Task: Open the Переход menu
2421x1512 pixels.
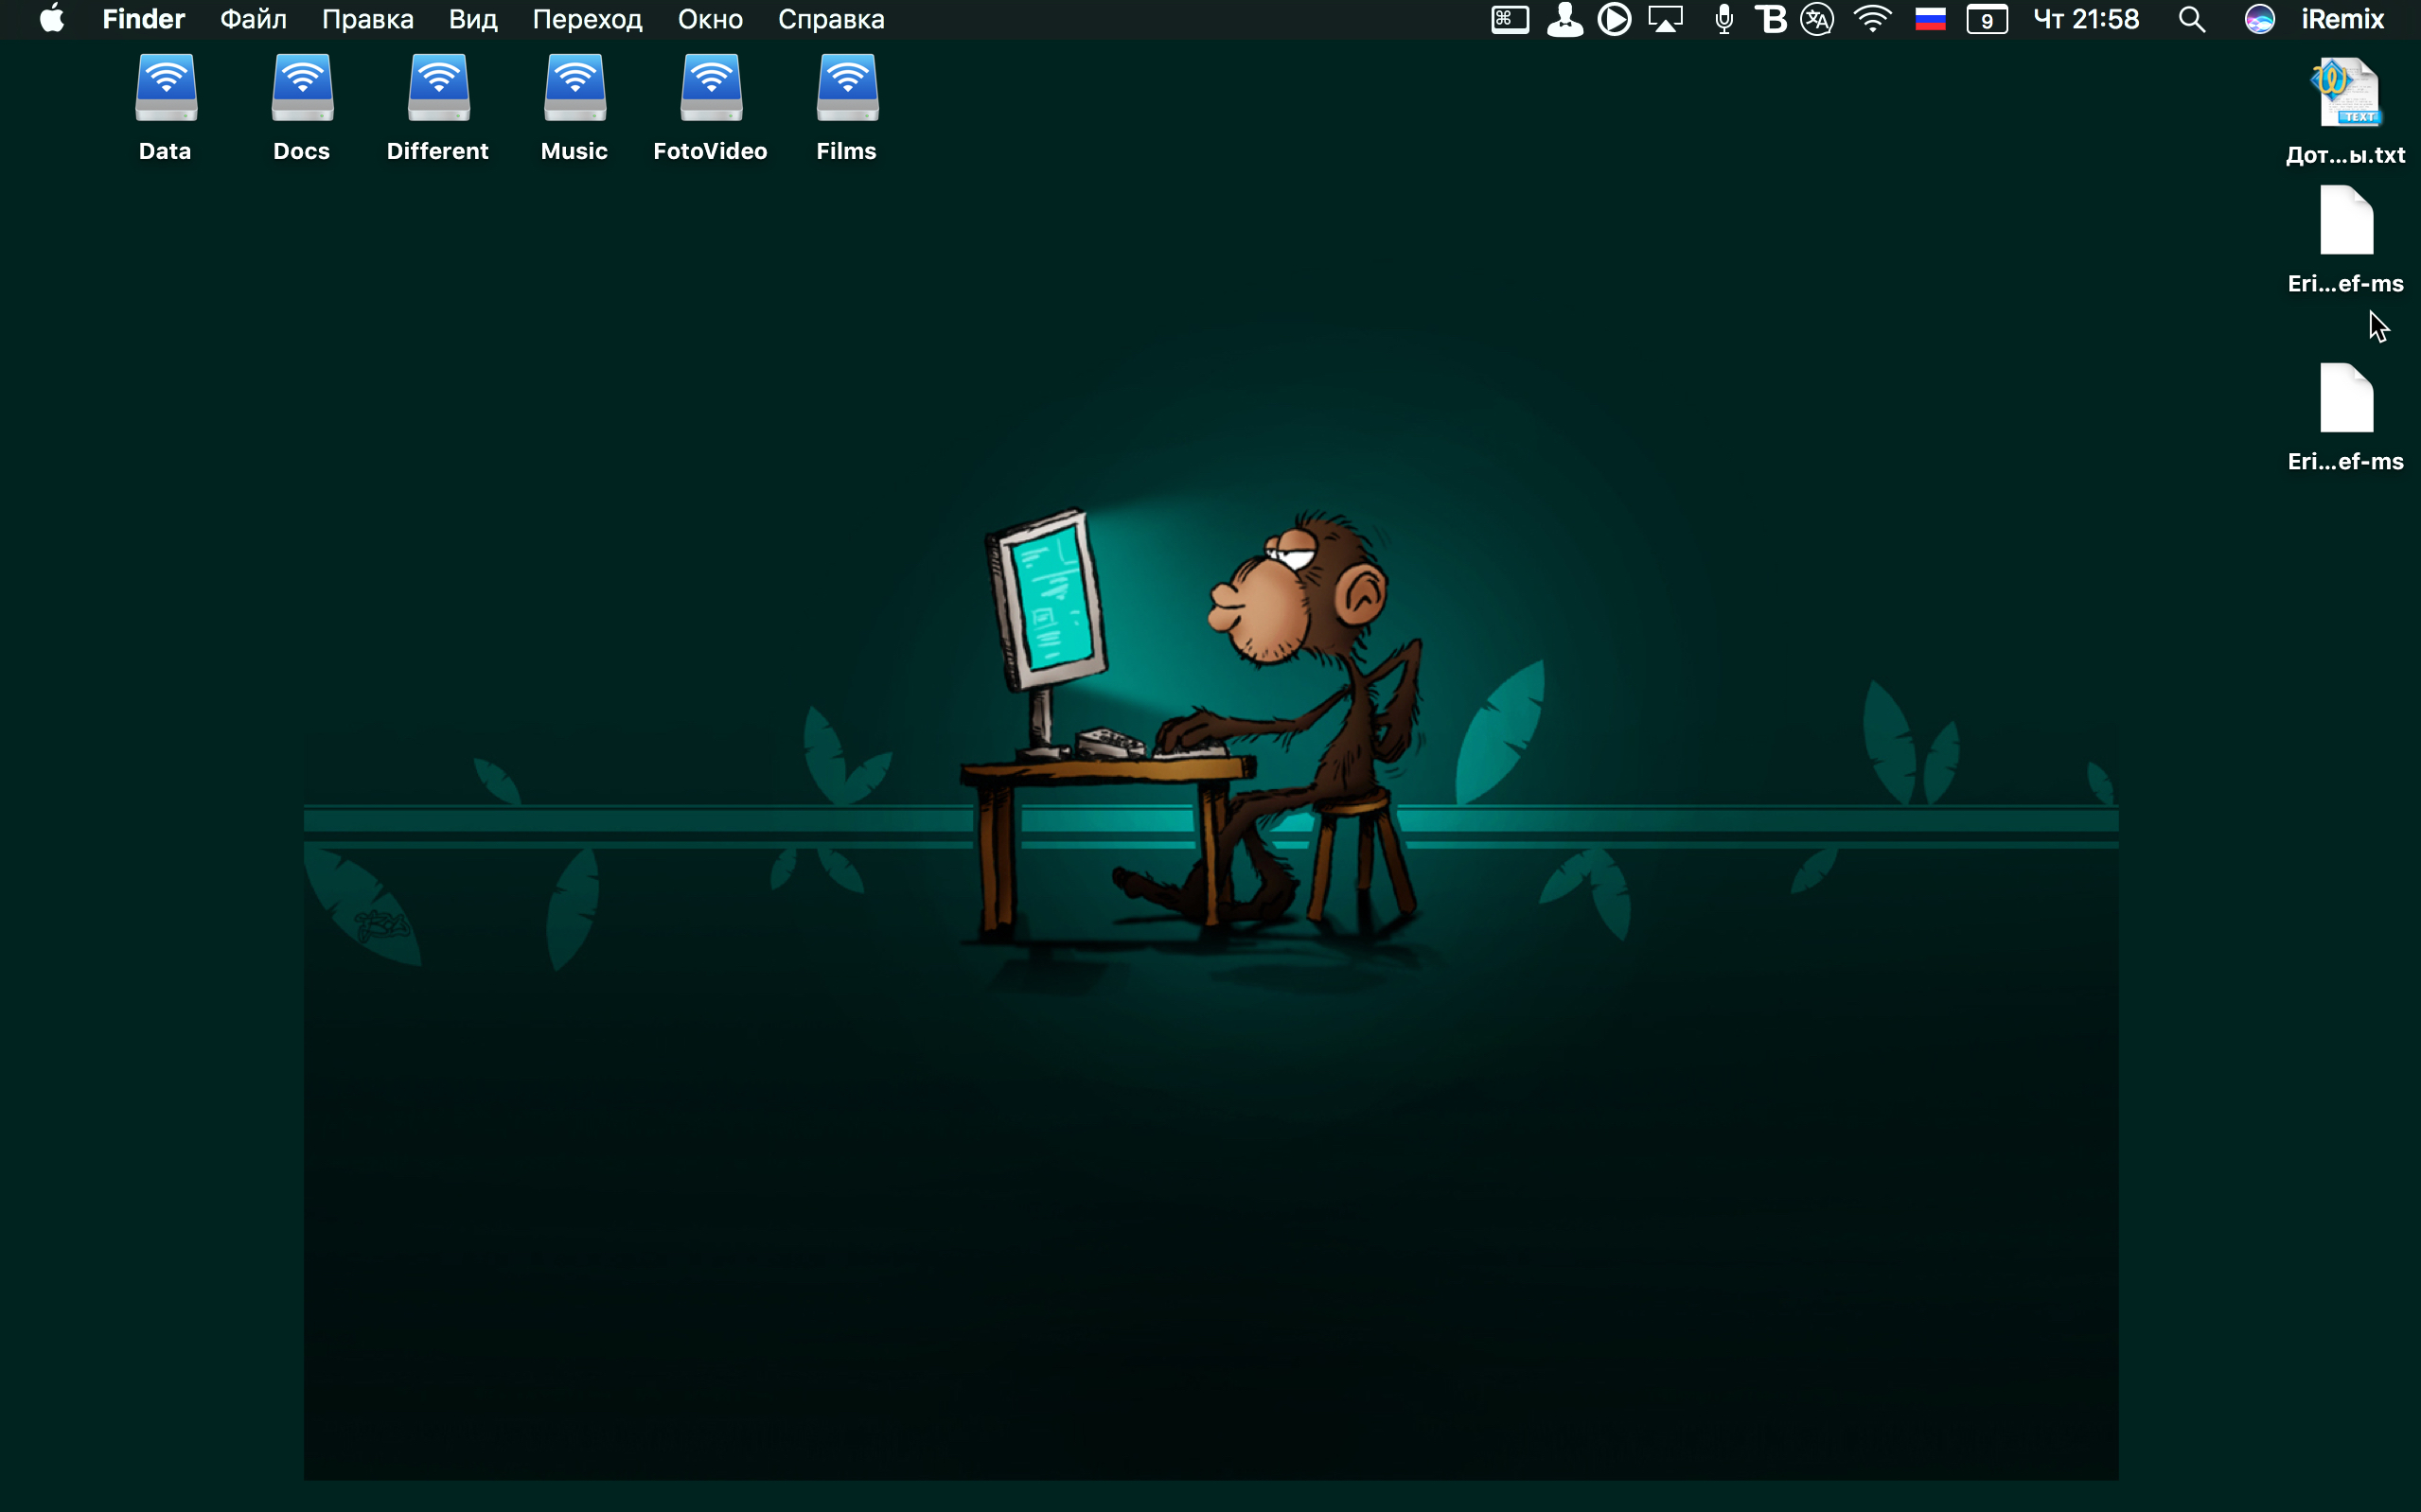Action: click(587, 19)
